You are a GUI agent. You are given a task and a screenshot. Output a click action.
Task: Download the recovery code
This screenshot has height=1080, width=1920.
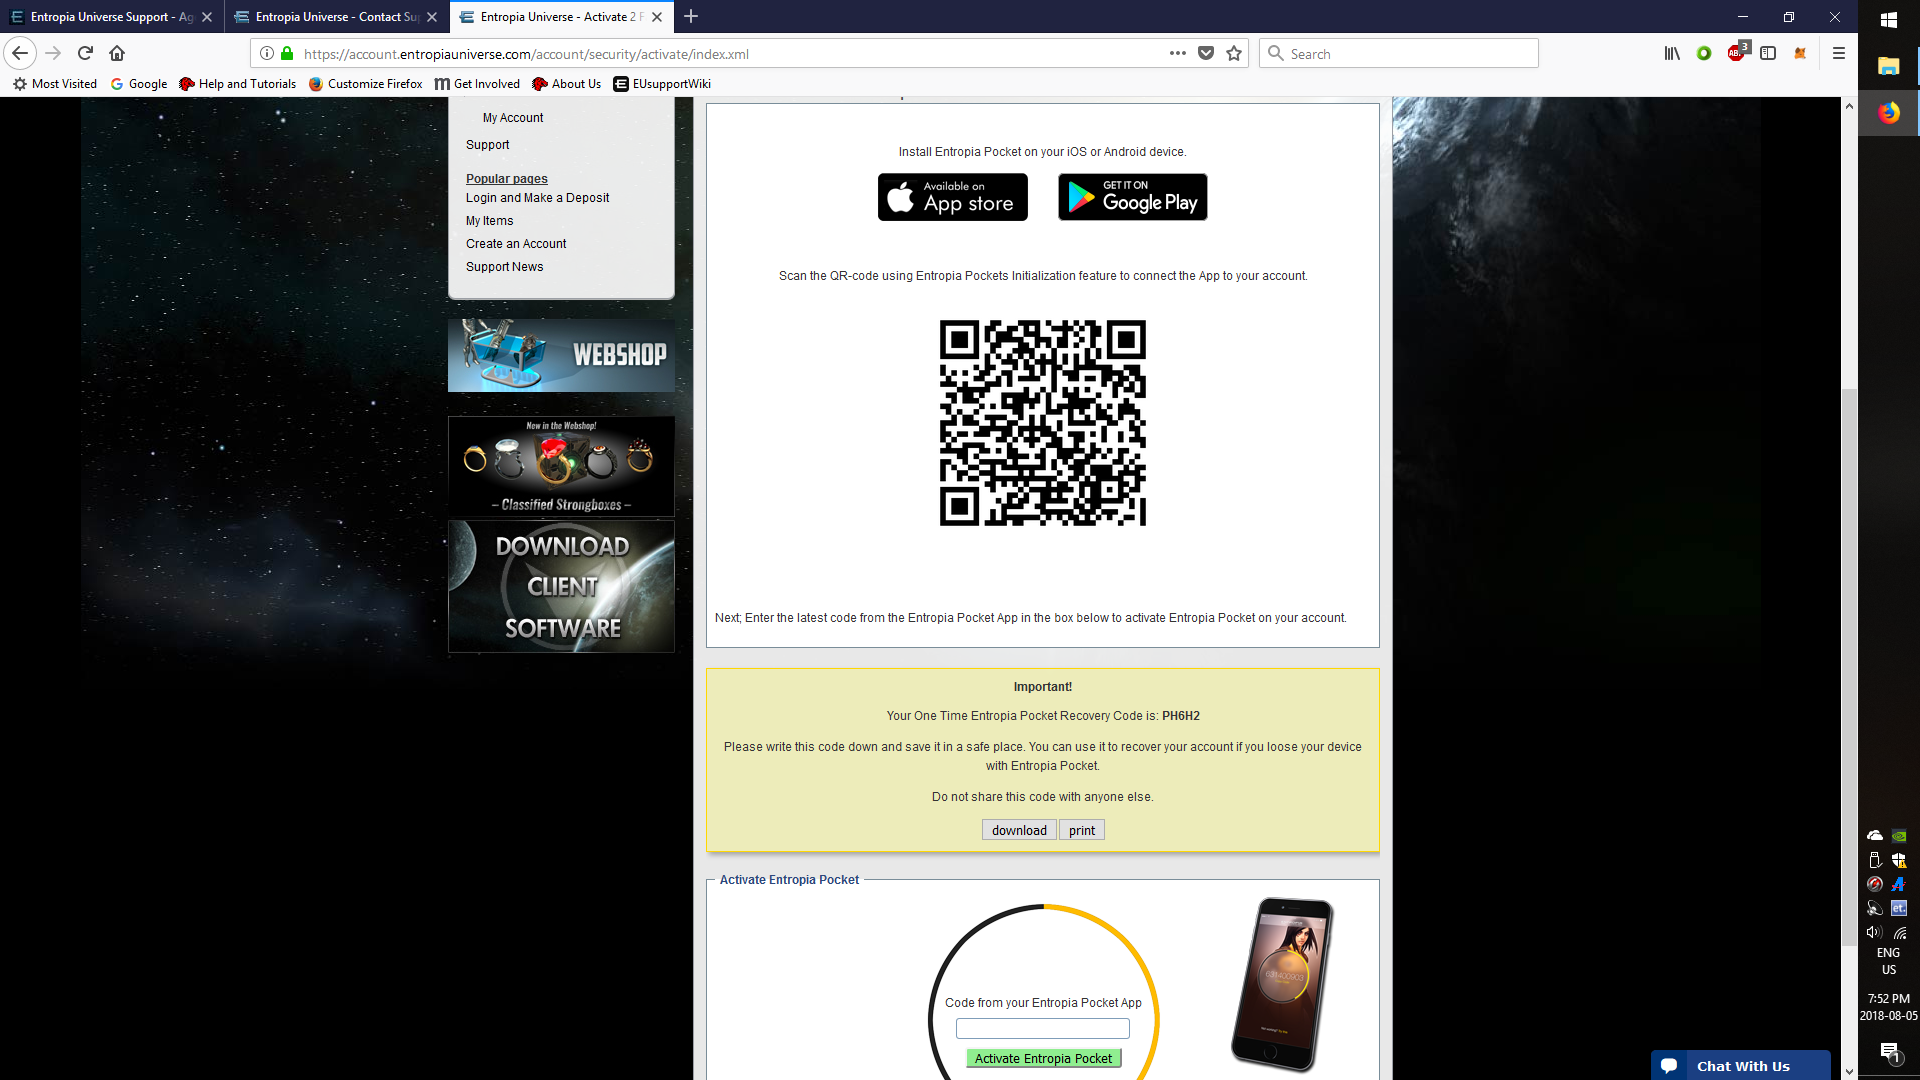(x=1019, y=830)
